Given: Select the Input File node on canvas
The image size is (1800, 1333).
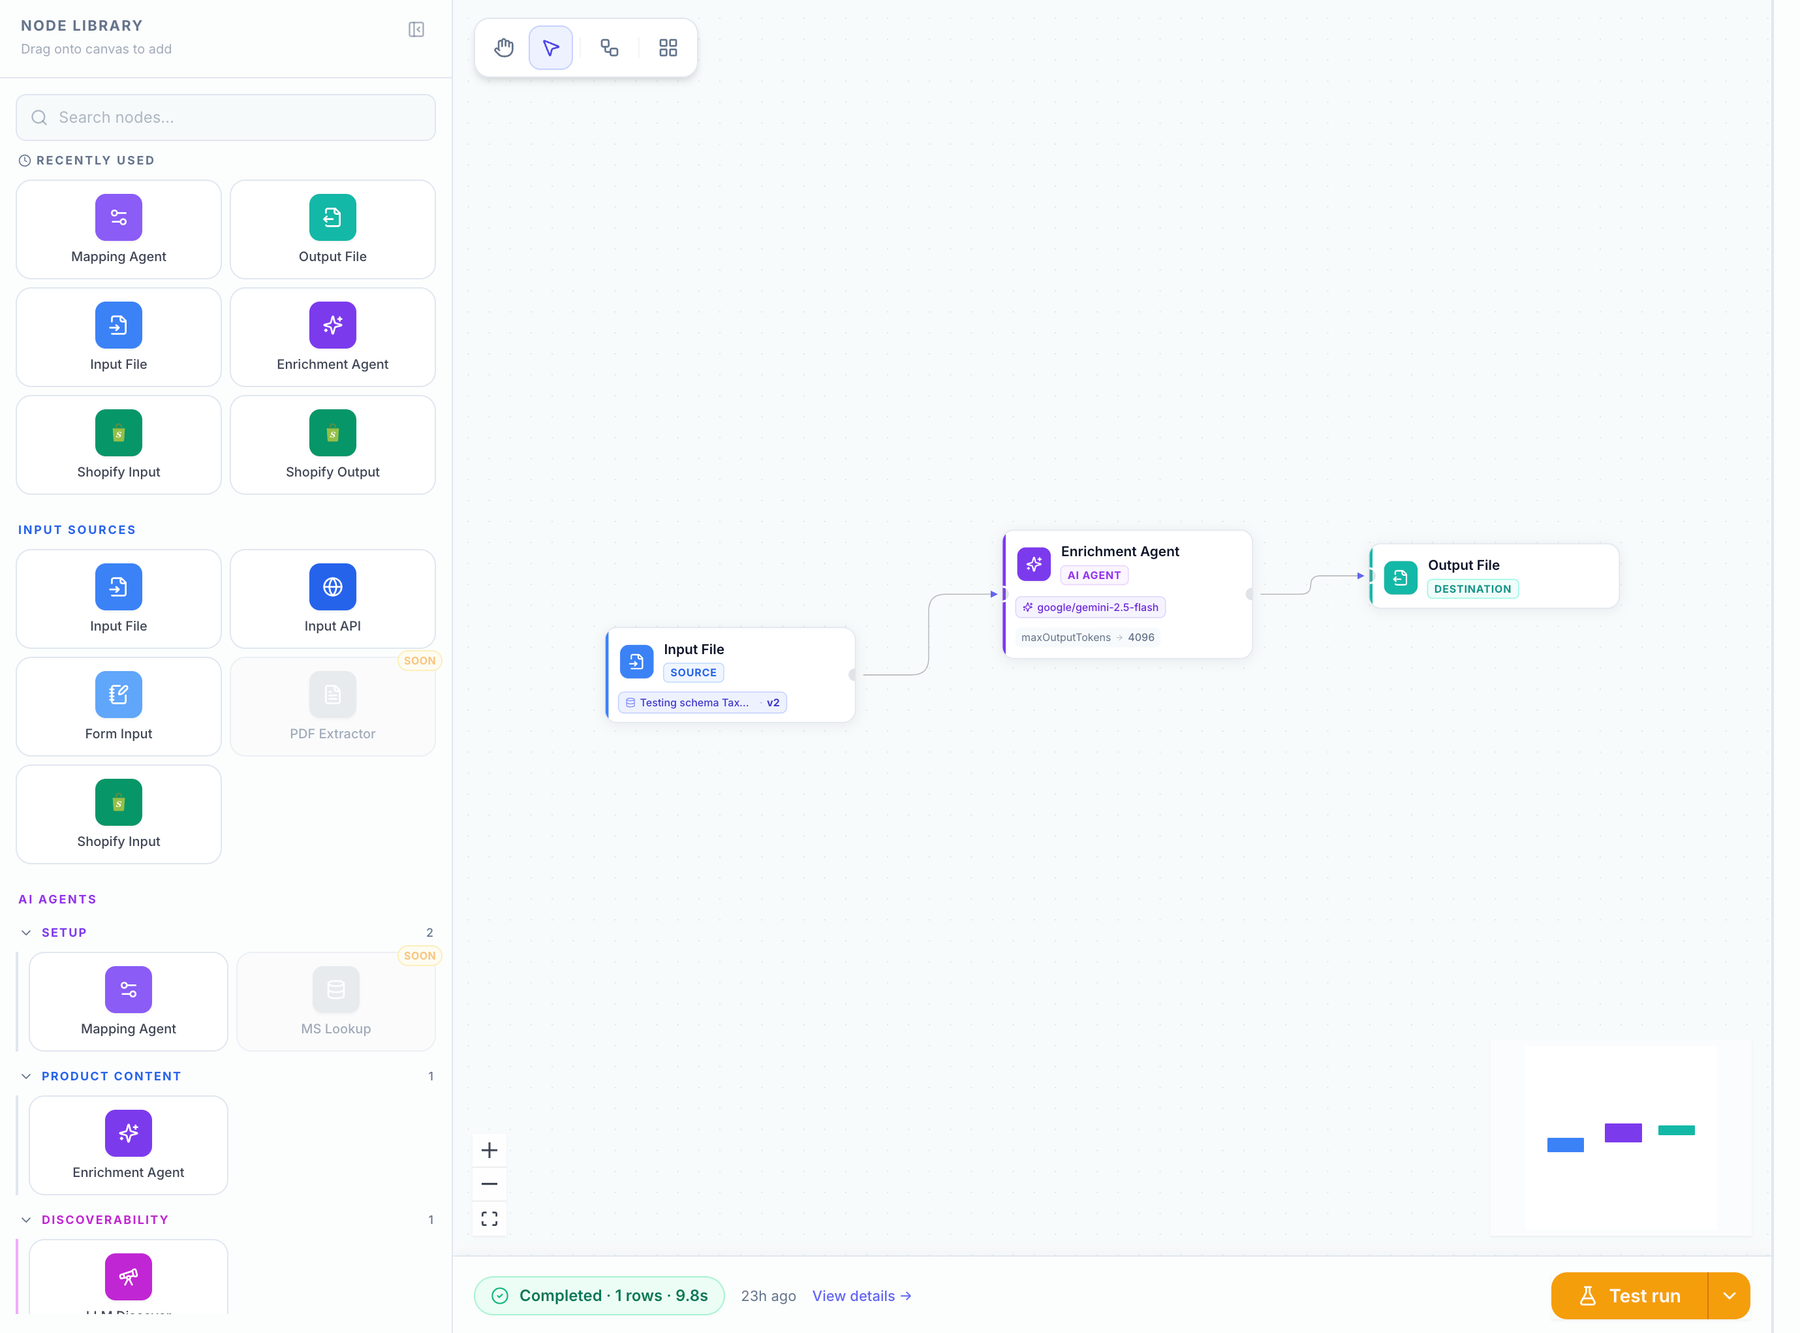Looking at the screenshot, I should [x=731, y=675].
